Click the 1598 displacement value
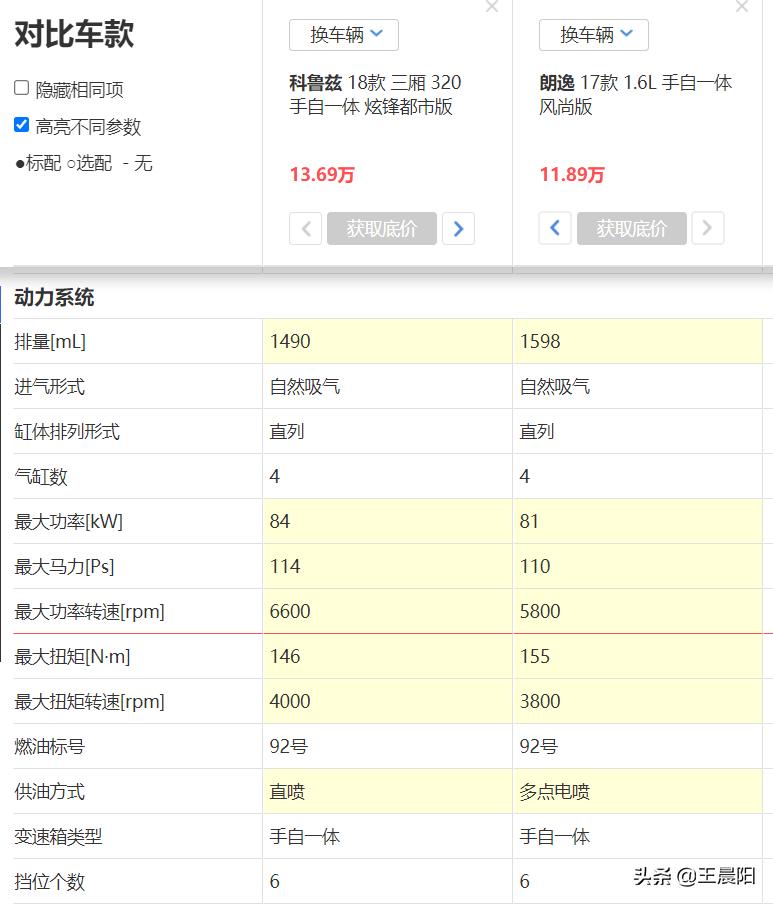773x904 pixels. tap(540, 341)
